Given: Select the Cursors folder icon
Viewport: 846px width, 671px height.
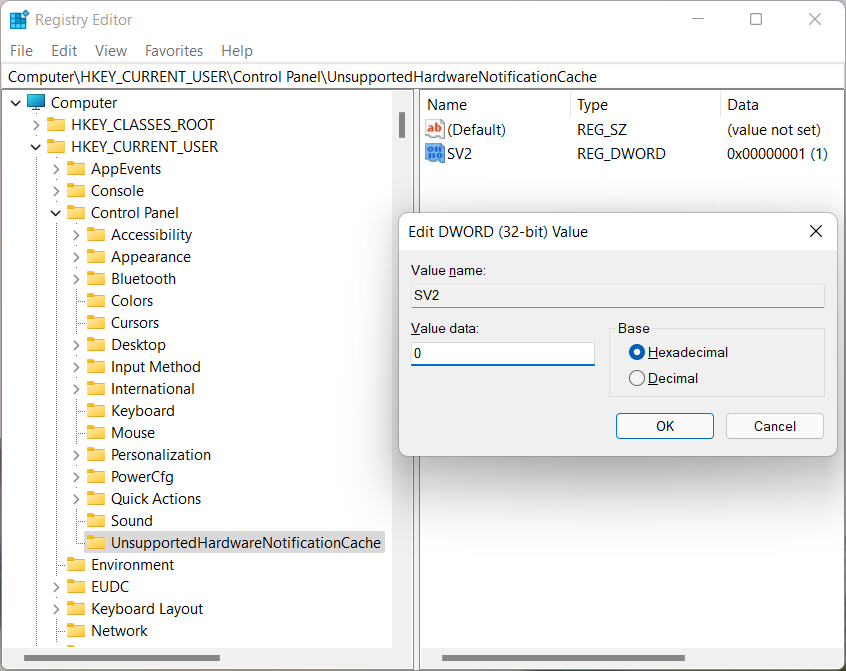Looking at the screenshot, I should pyautogui.click(x=96, y=322).
